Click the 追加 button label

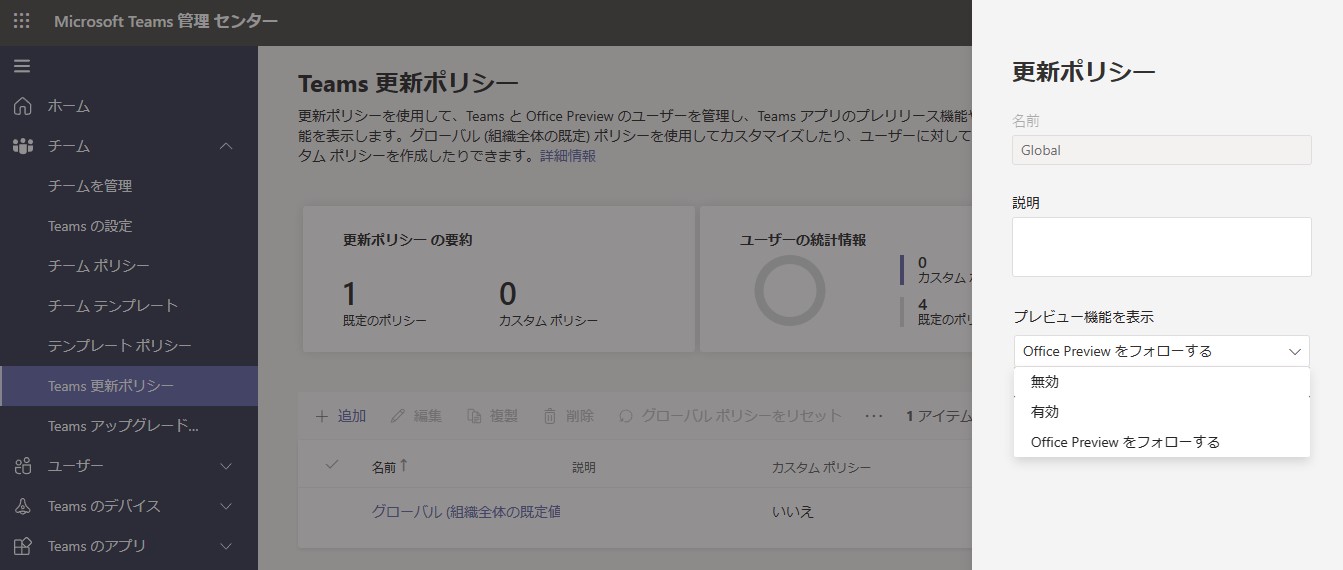pos(352,416)
